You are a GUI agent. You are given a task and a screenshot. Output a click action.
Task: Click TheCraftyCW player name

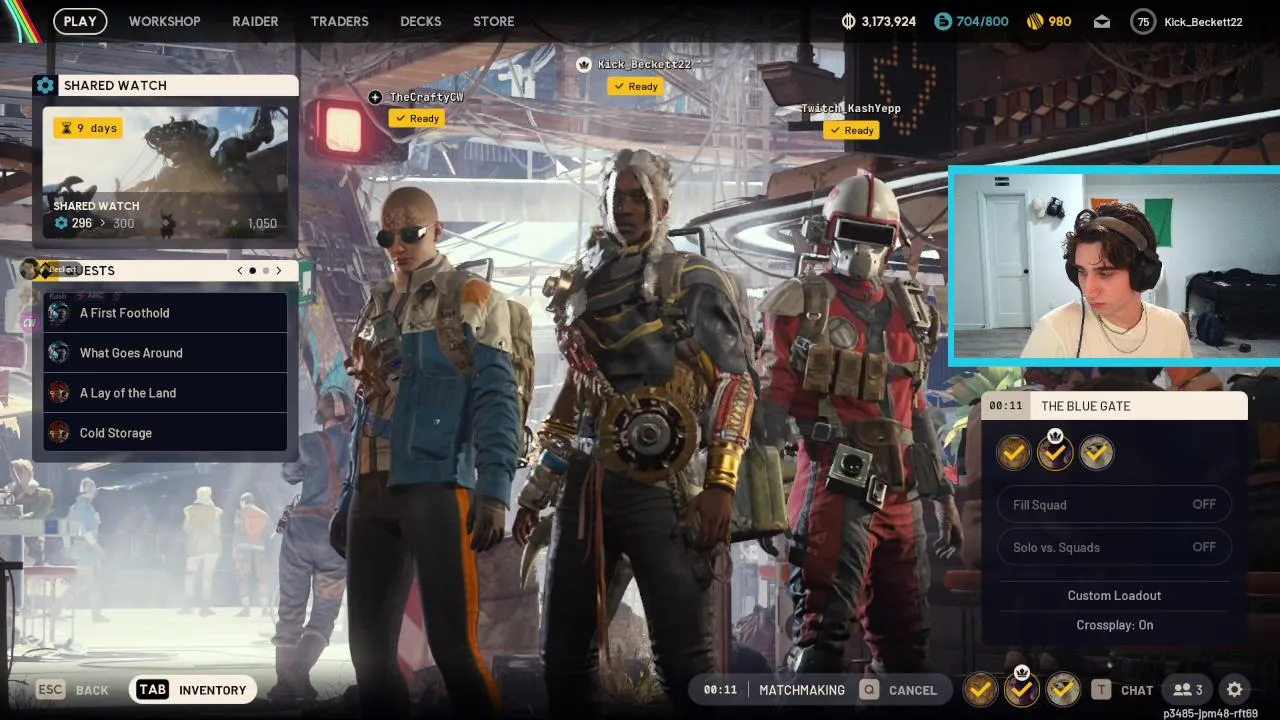tap(426, 97)
